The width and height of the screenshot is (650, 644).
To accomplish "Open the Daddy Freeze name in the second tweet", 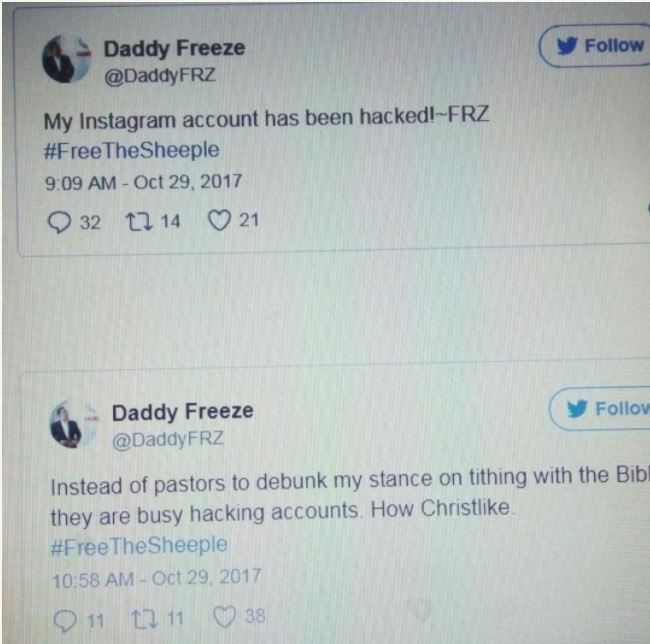I will coord(182,412).
